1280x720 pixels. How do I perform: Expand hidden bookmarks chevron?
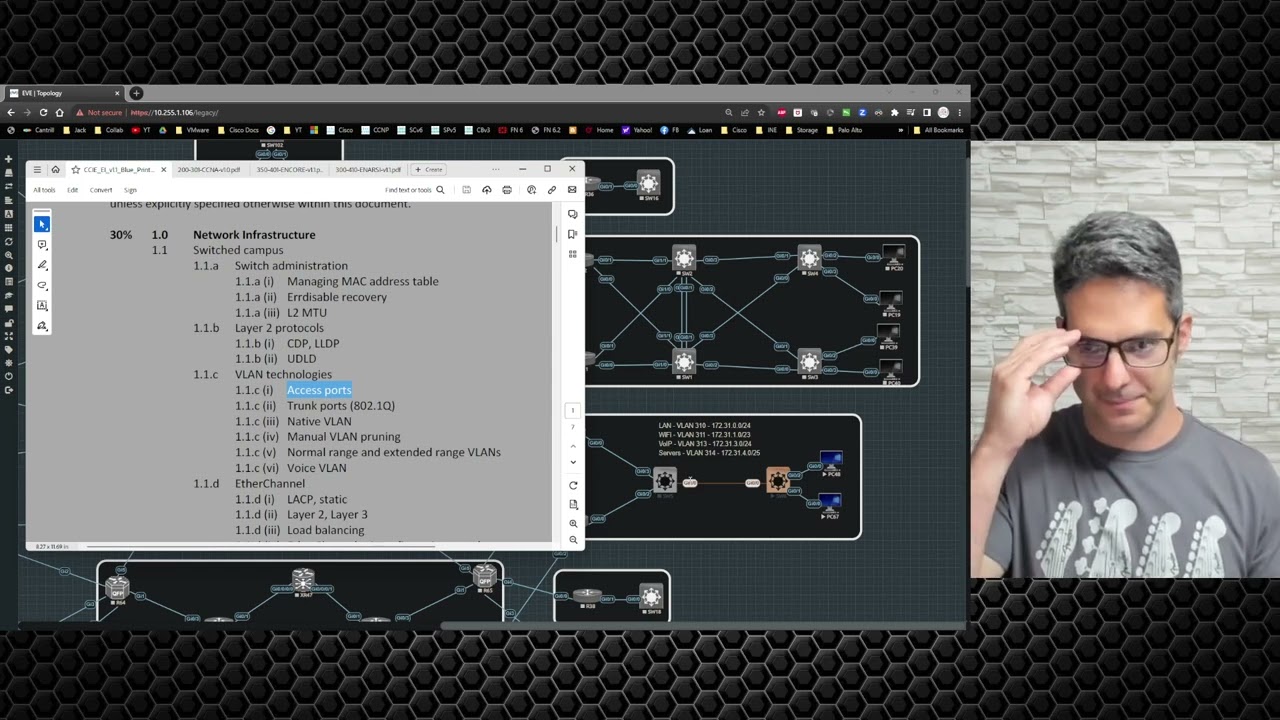901,130
